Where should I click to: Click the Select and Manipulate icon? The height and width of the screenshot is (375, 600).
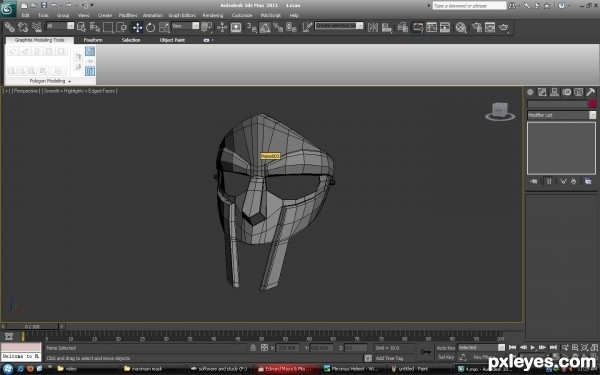(x=222, y=27)
